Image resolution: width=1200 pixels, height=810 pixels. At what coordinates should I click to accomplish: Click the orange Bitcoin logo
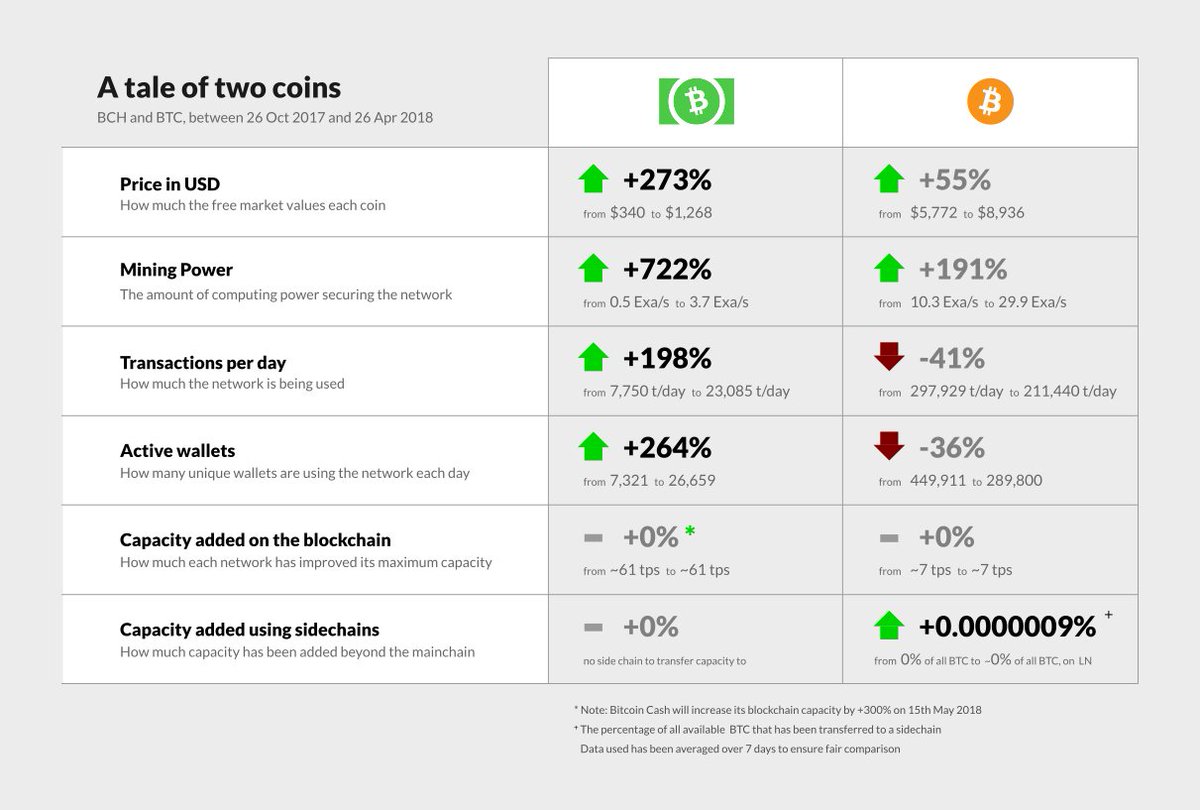tap(990, 101)
